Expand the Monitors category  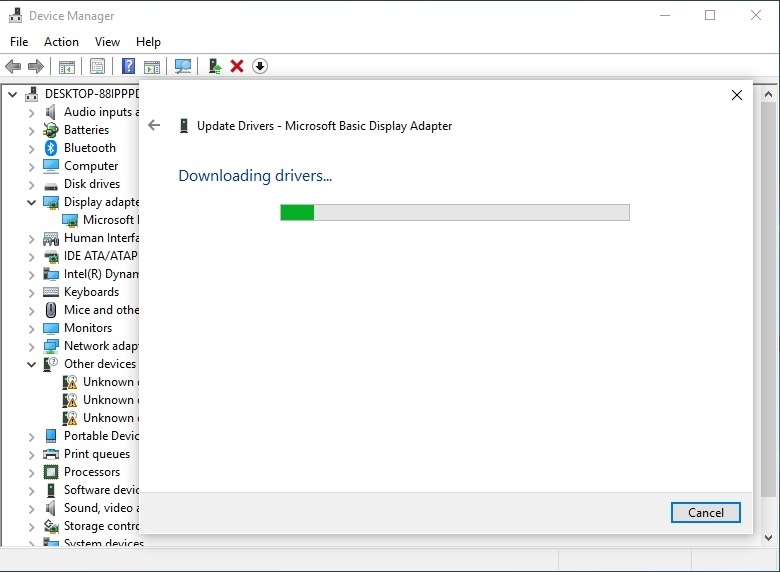coord(31,329)
